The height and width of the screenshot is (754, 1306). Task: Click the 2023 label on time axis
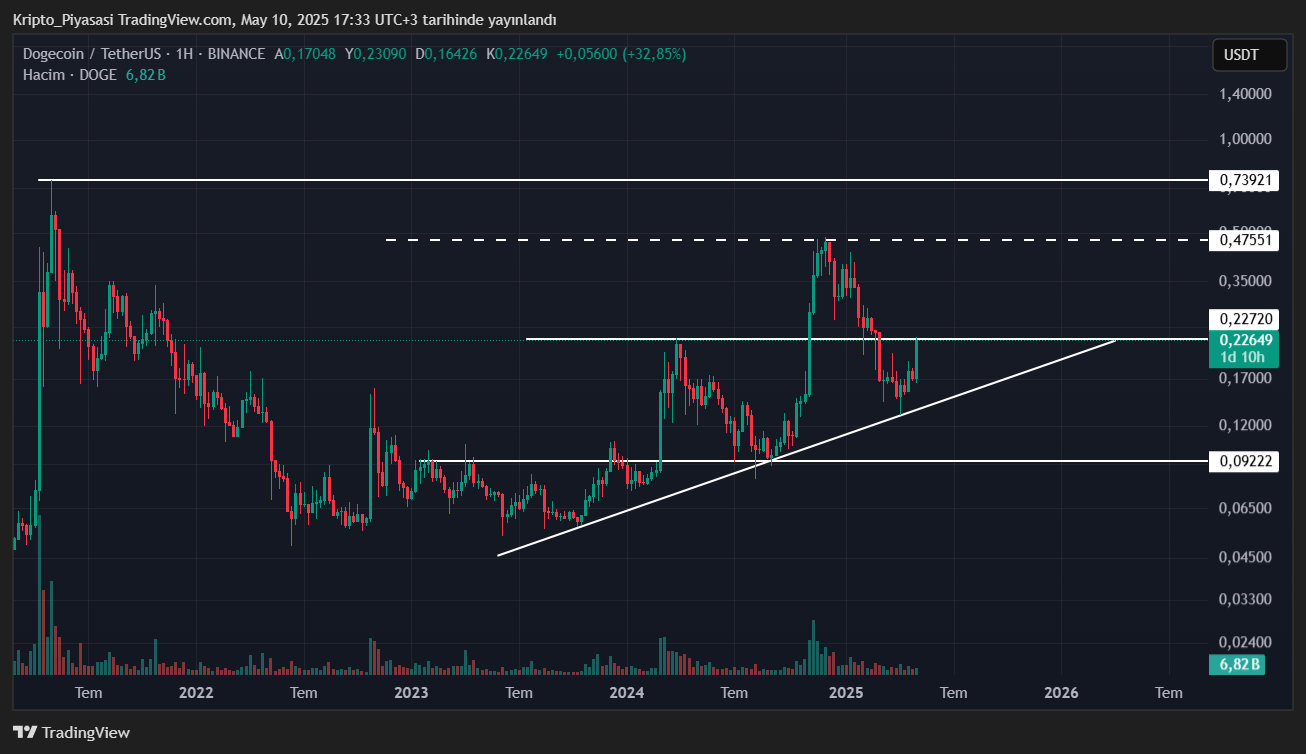(411, 692)
